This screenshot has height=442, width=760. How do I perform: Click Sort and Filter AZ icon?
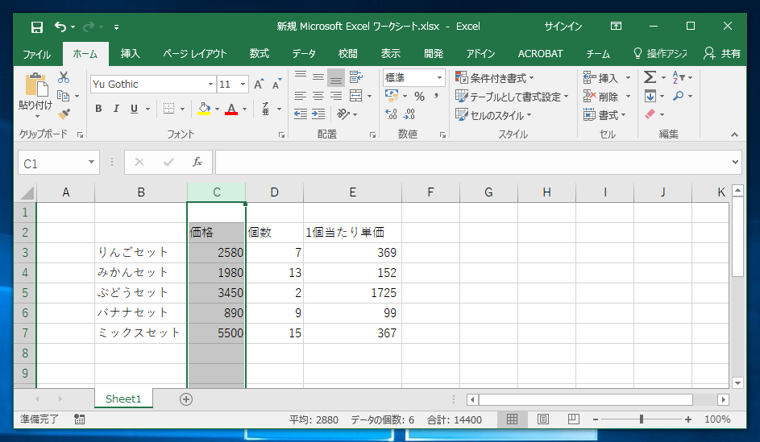(678, 77)
